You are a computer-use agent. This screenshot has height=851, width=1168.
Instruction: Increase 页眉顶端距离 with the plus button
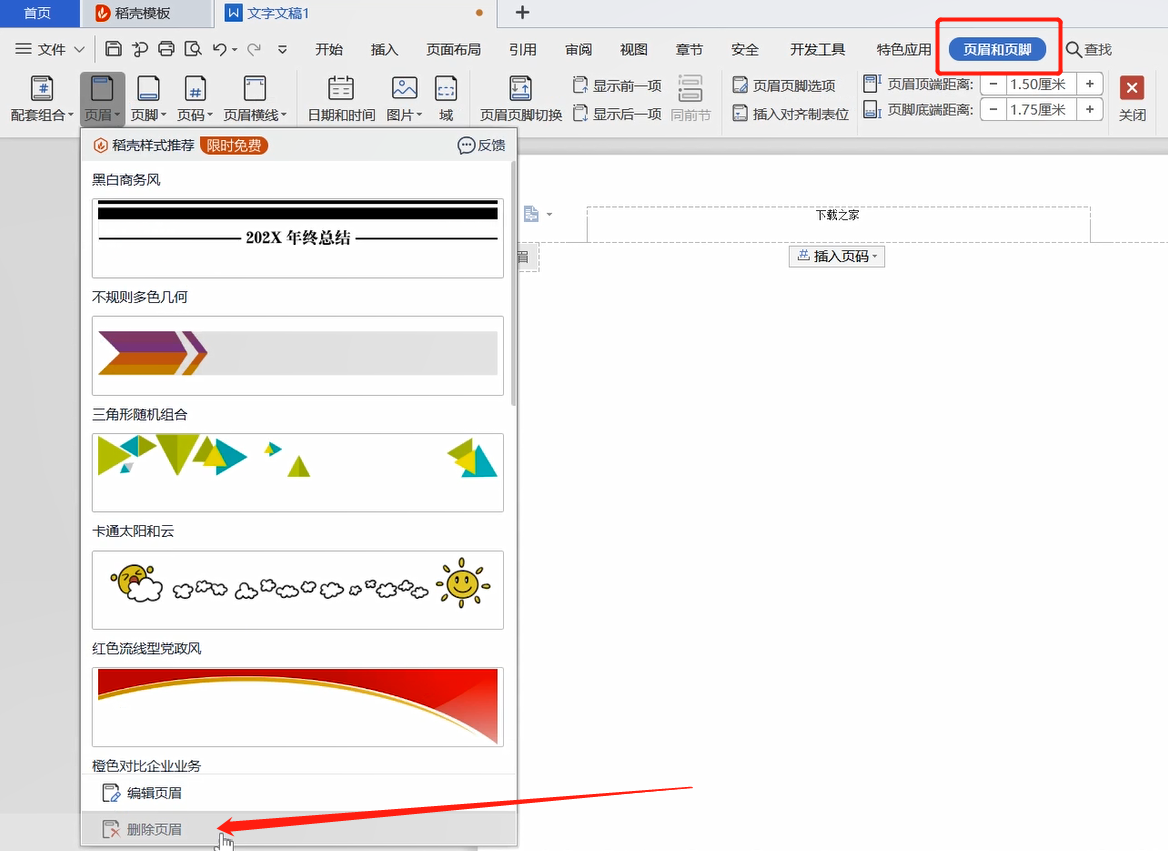pos(1090,84)
